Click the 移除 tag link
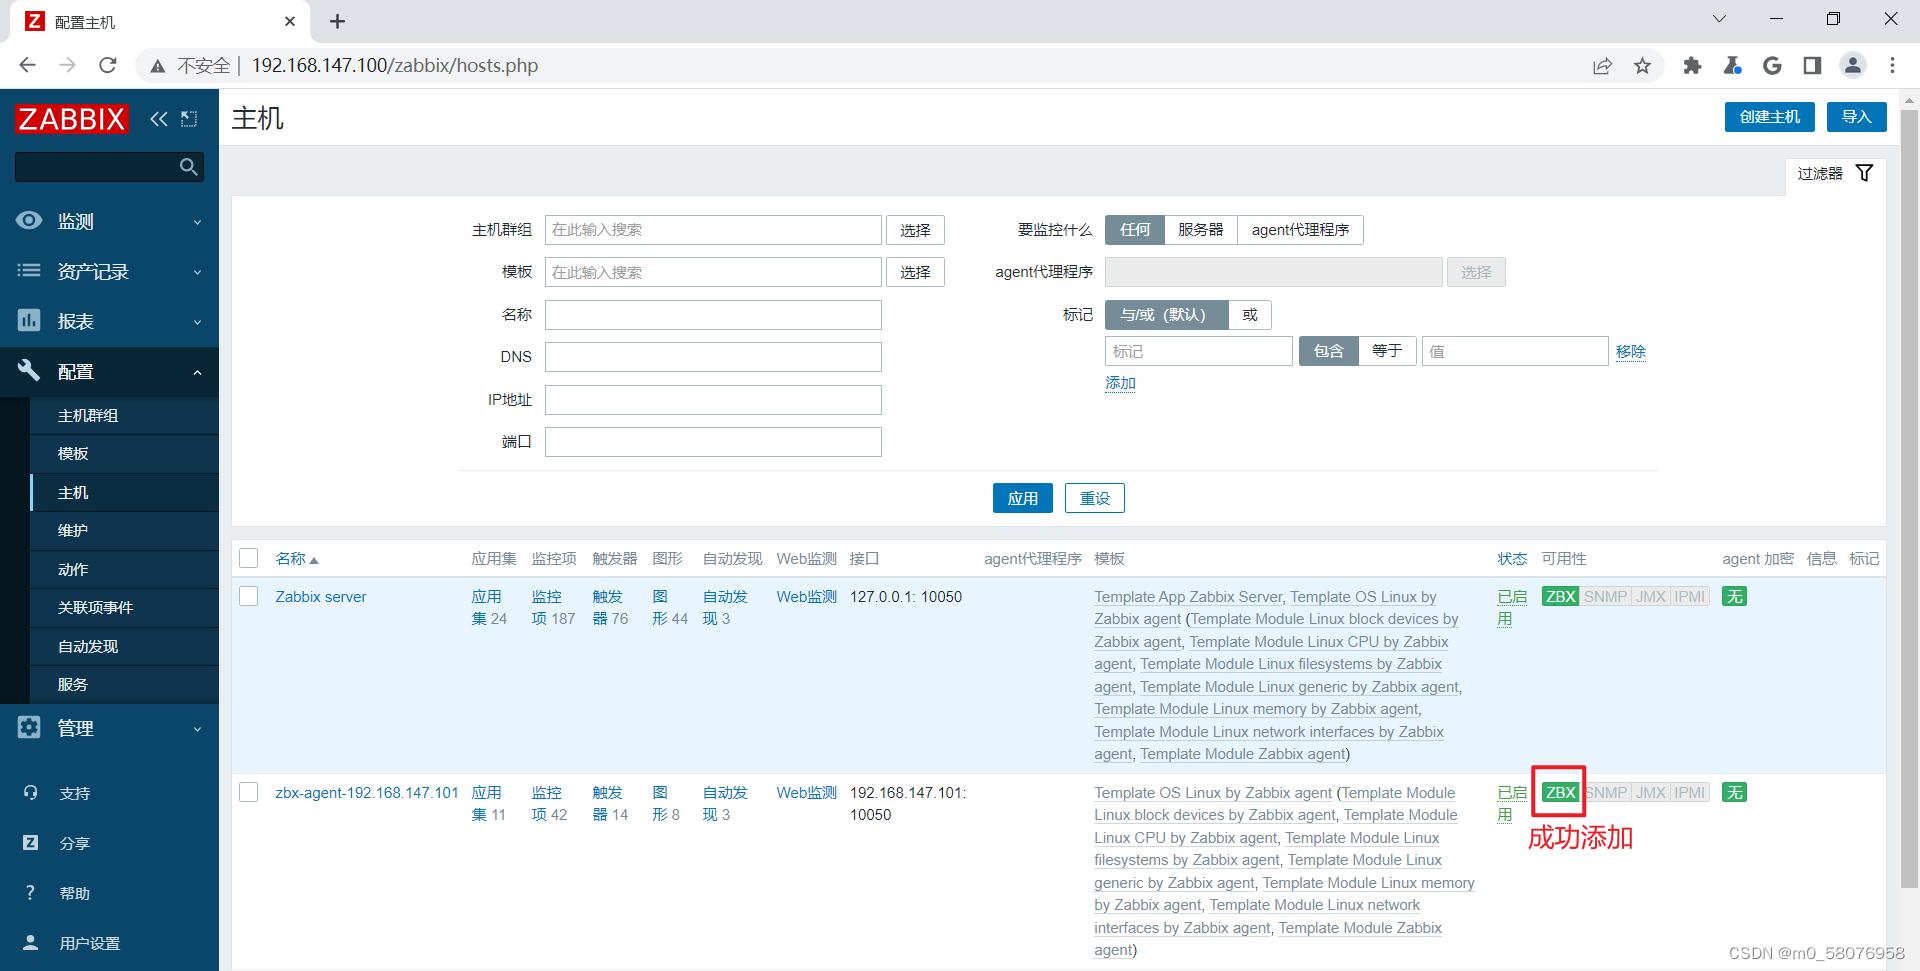 1630,351
